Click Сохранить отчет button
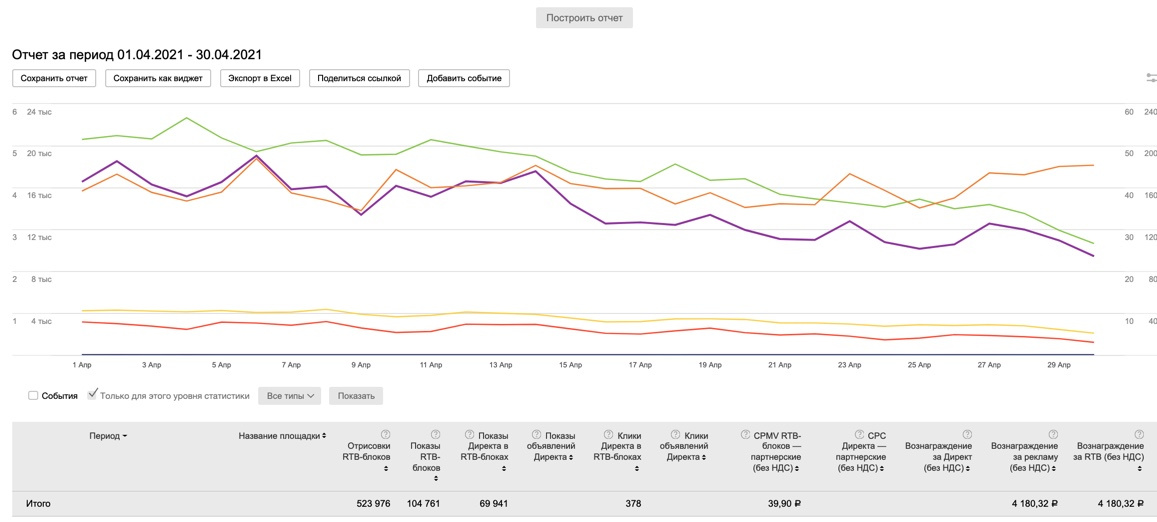Viewport: 1157px width, 522px height. (54, 78)
